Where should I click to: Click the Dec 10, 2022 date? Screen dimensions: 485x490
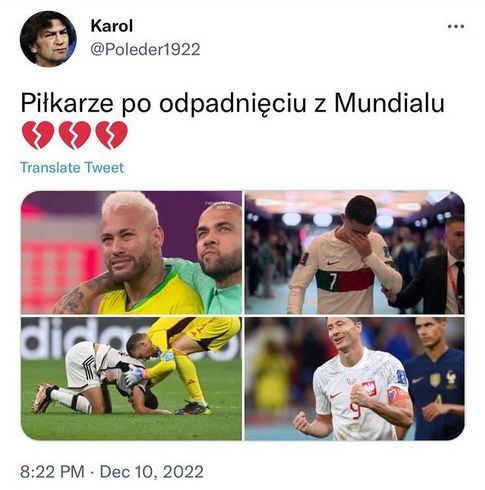(x=152, y=472)
